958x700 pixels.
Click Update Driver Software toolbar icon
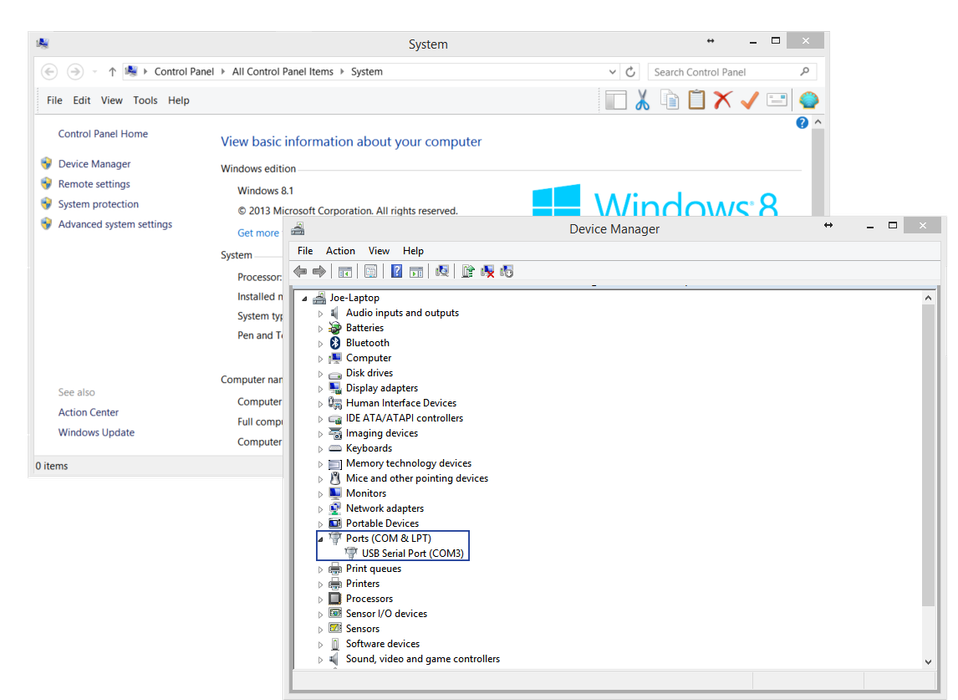pos(468,271)
